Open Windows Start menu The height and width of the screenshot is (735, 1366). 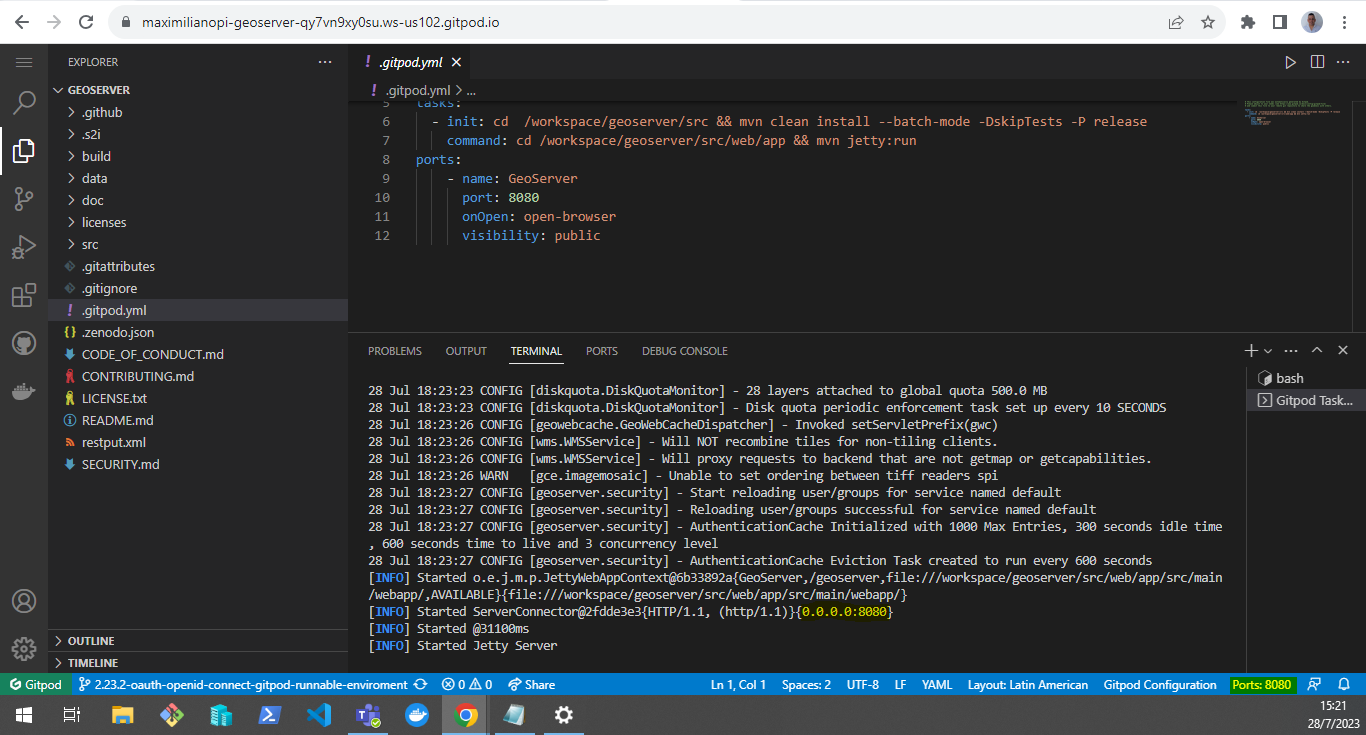pos(23,715)
